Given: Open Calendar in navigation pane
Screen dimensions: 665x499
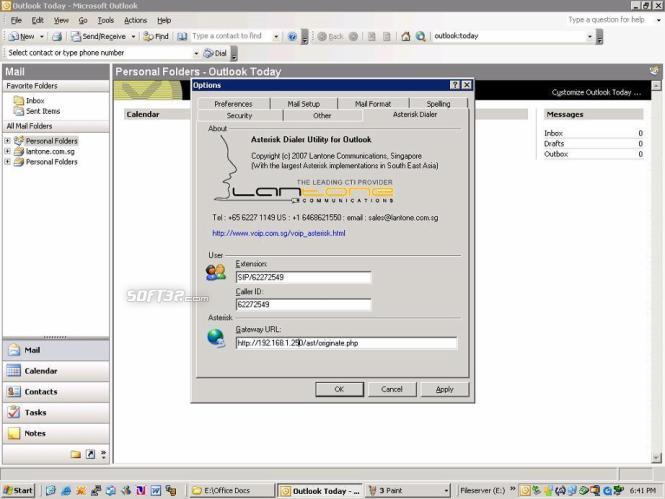Looking at the screenshot, I should pos(56,371).
